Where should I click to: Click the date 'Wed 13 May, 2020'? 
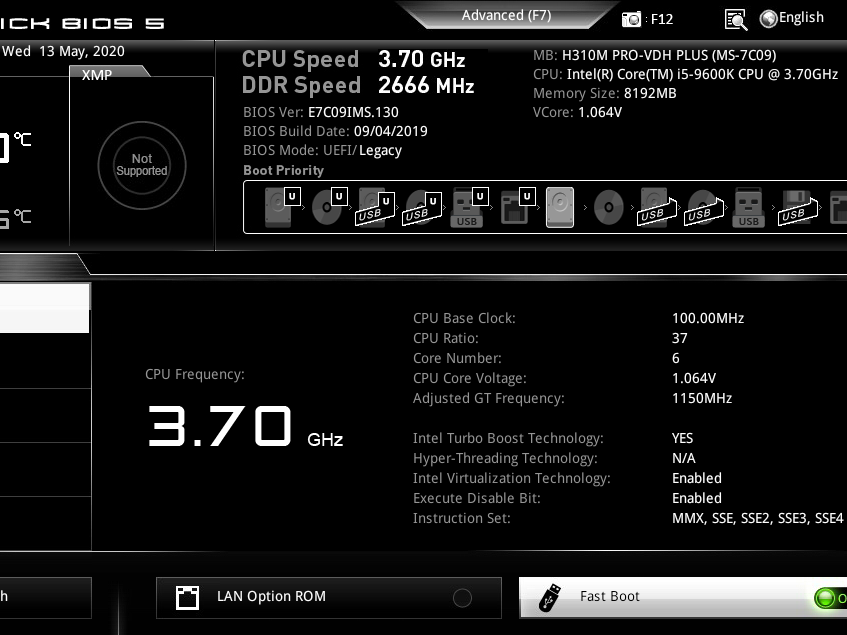coord(63,51)
